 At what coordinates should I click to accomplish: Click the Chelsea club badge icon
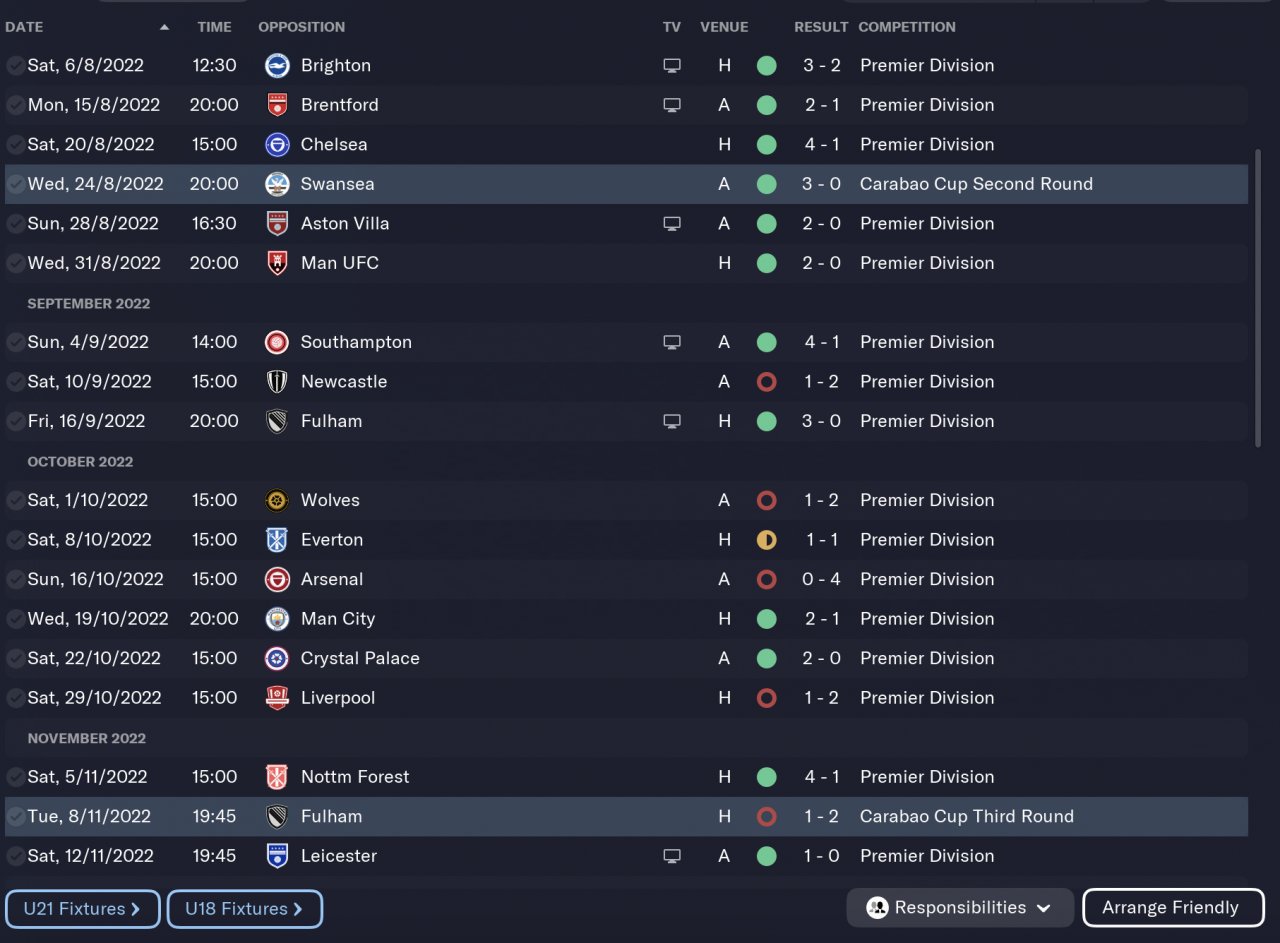pyautogui.click(x=277, y=145)
